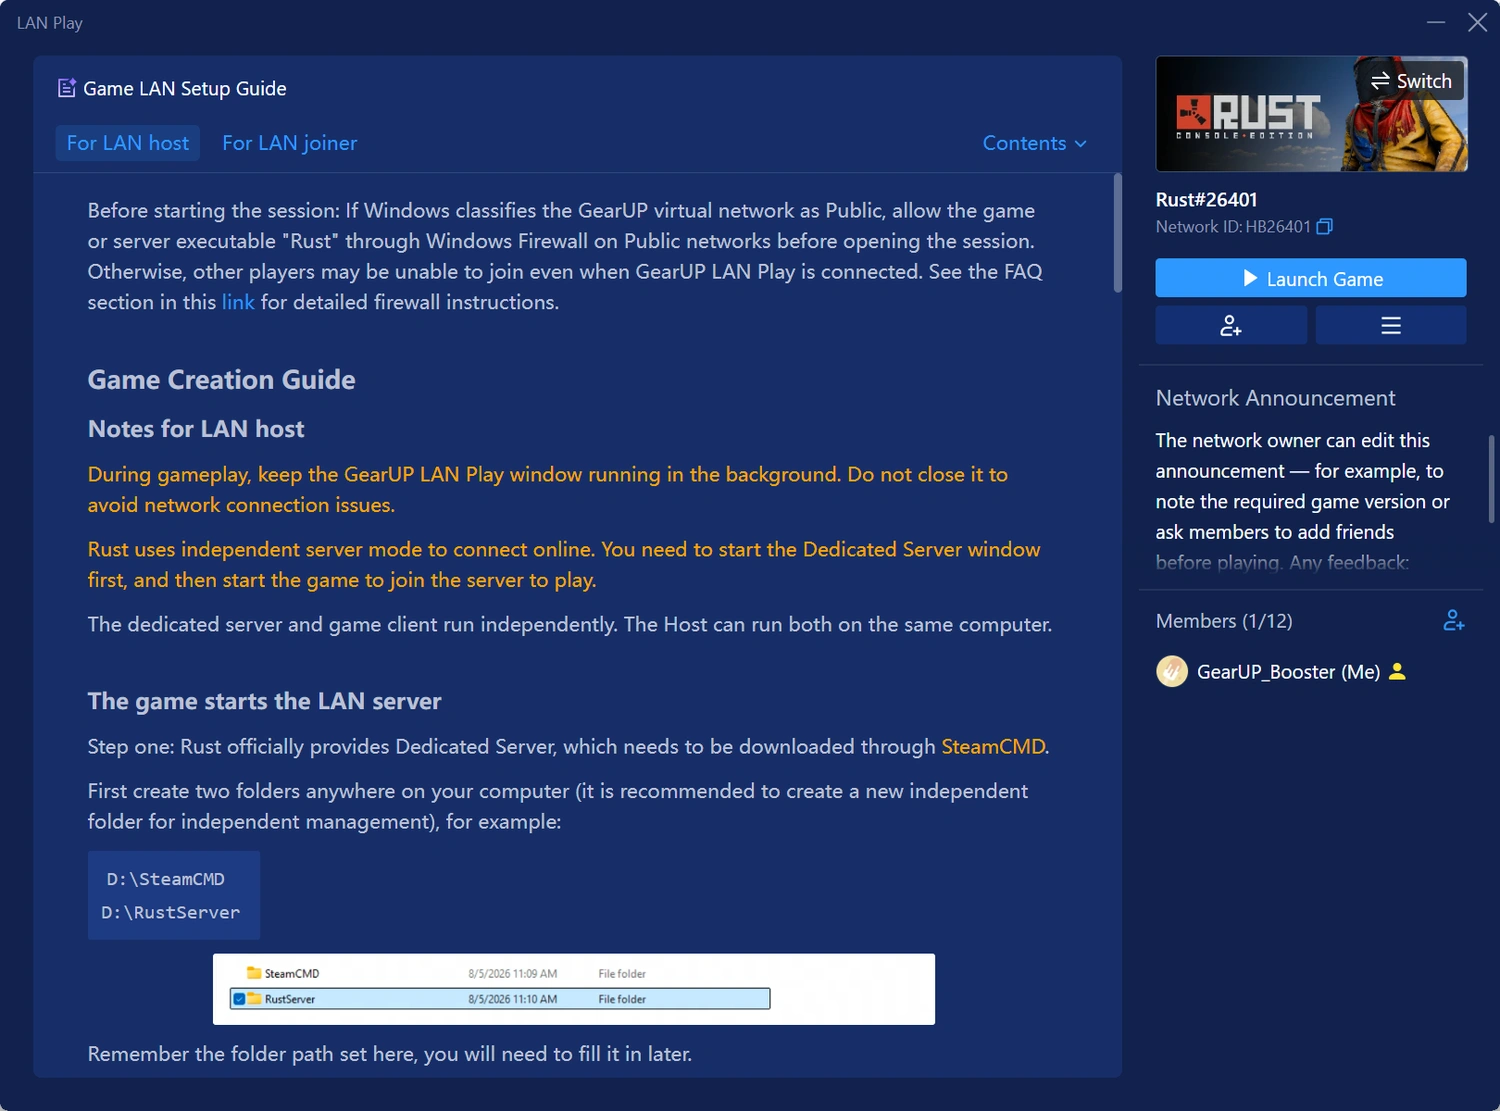Screen dimensions: 1500x1111
Task: Open the firewall instructions link
Action: click(x=238, y=302)
